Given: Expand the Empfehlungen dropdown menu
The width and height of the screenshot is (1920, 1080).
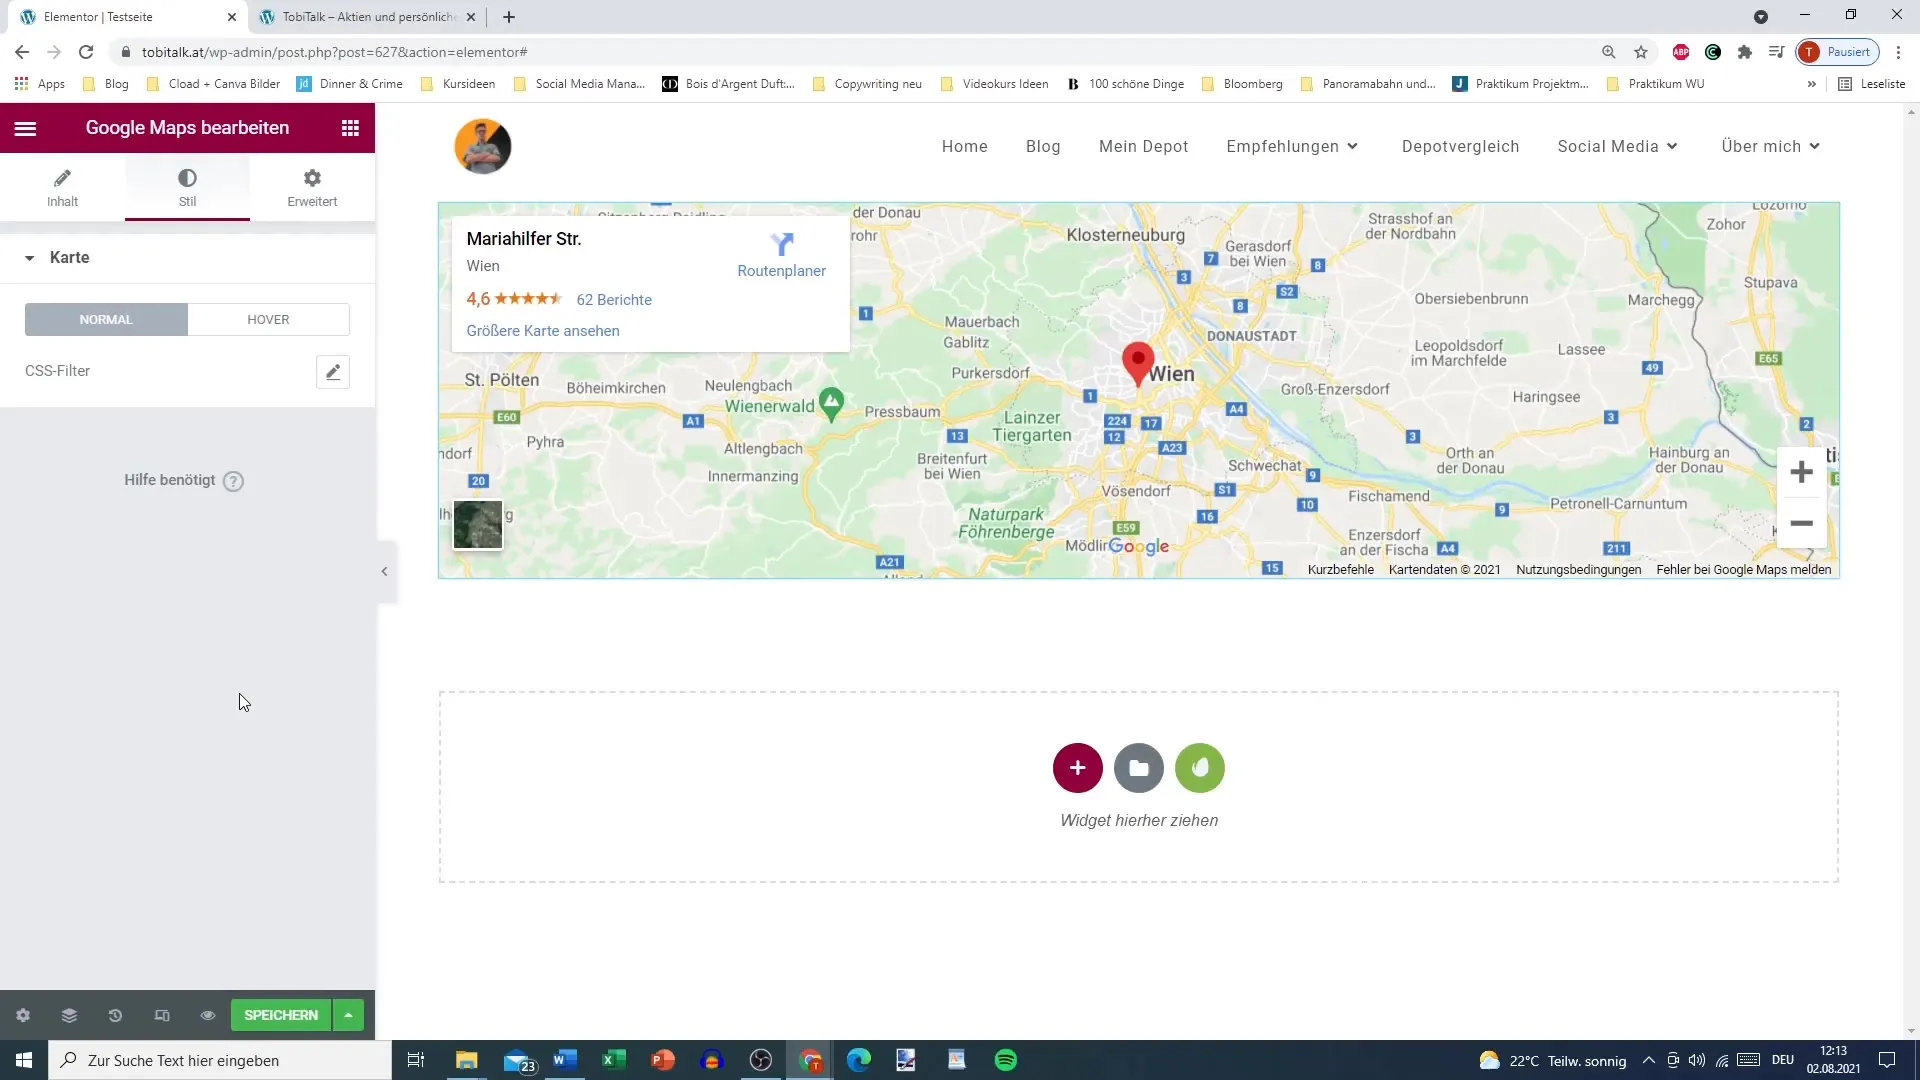Looking at the screenshot, I should coord(1292,146).
